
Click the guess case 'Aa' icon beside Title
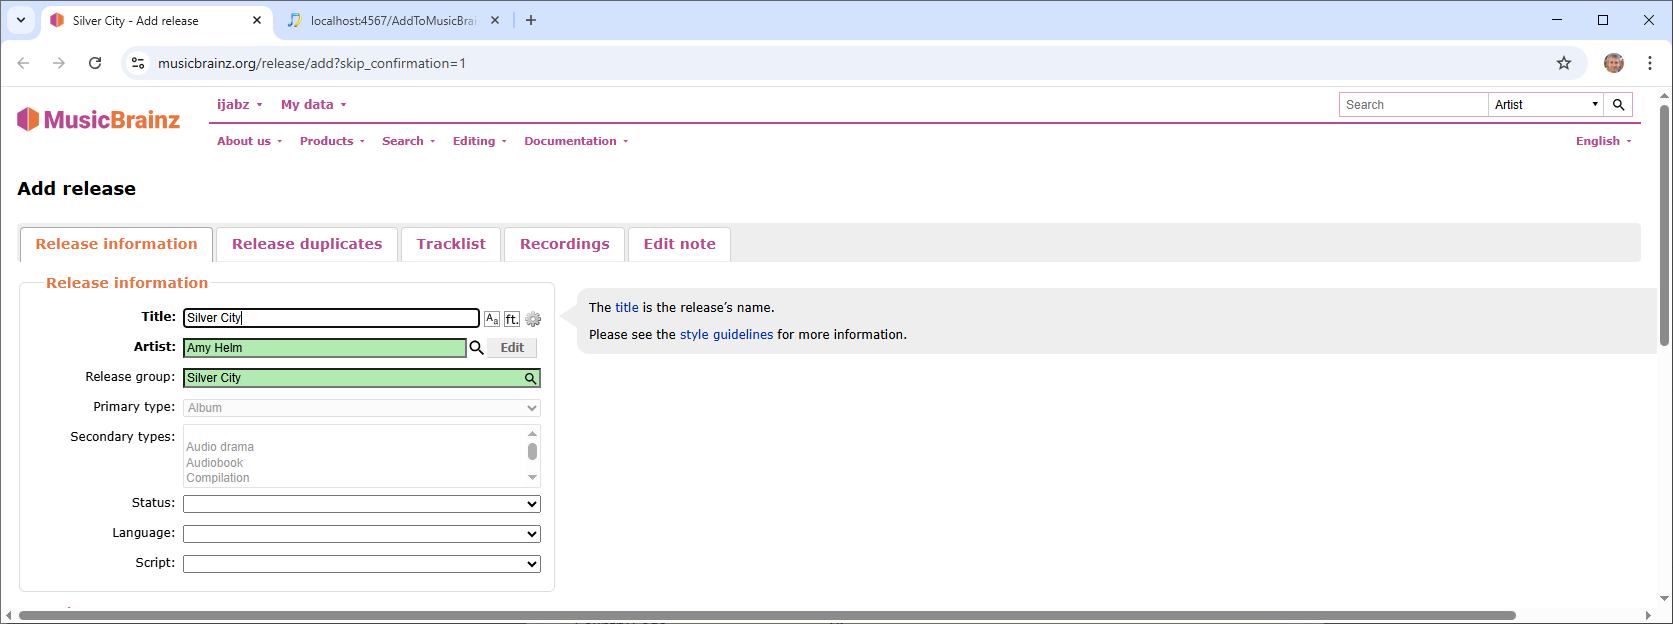pyautogui.click(x=492, y=319)
